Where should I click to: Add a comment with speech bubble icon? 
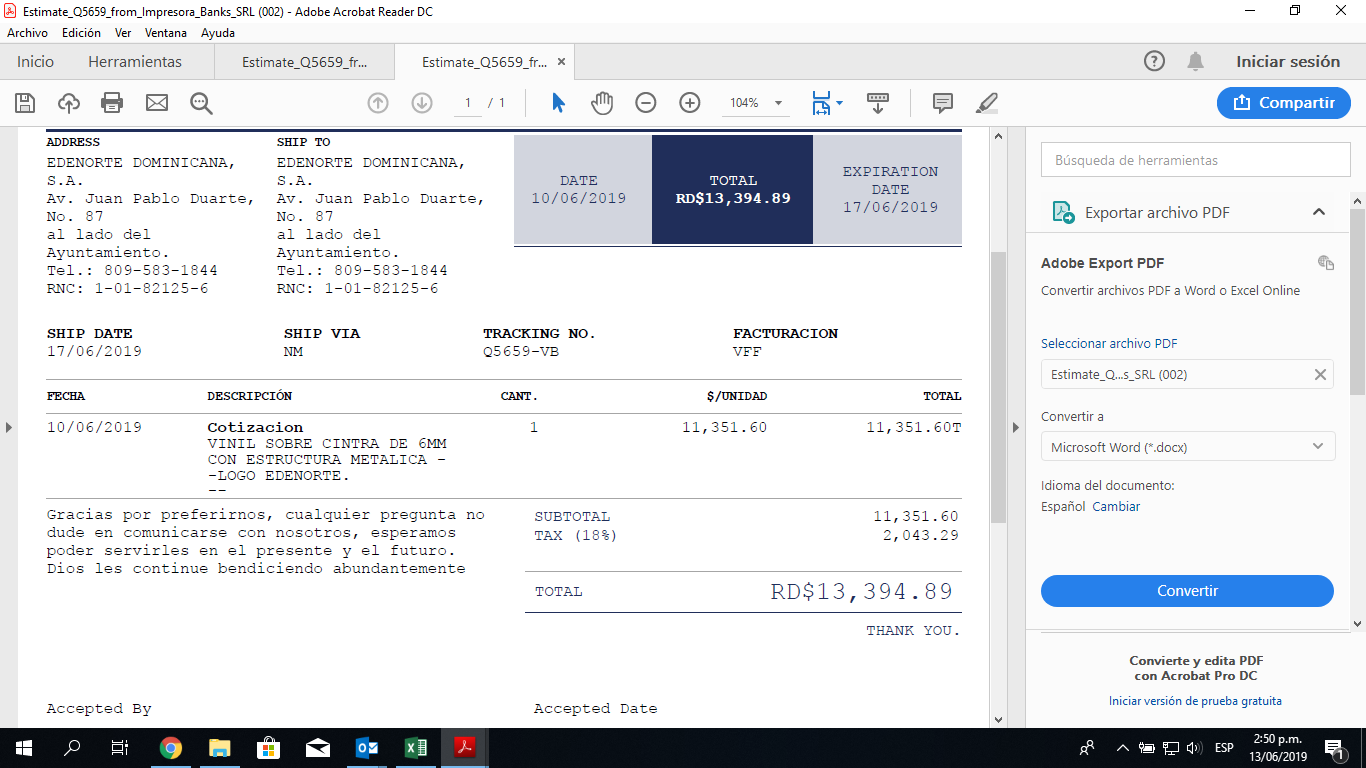[942, 103]
